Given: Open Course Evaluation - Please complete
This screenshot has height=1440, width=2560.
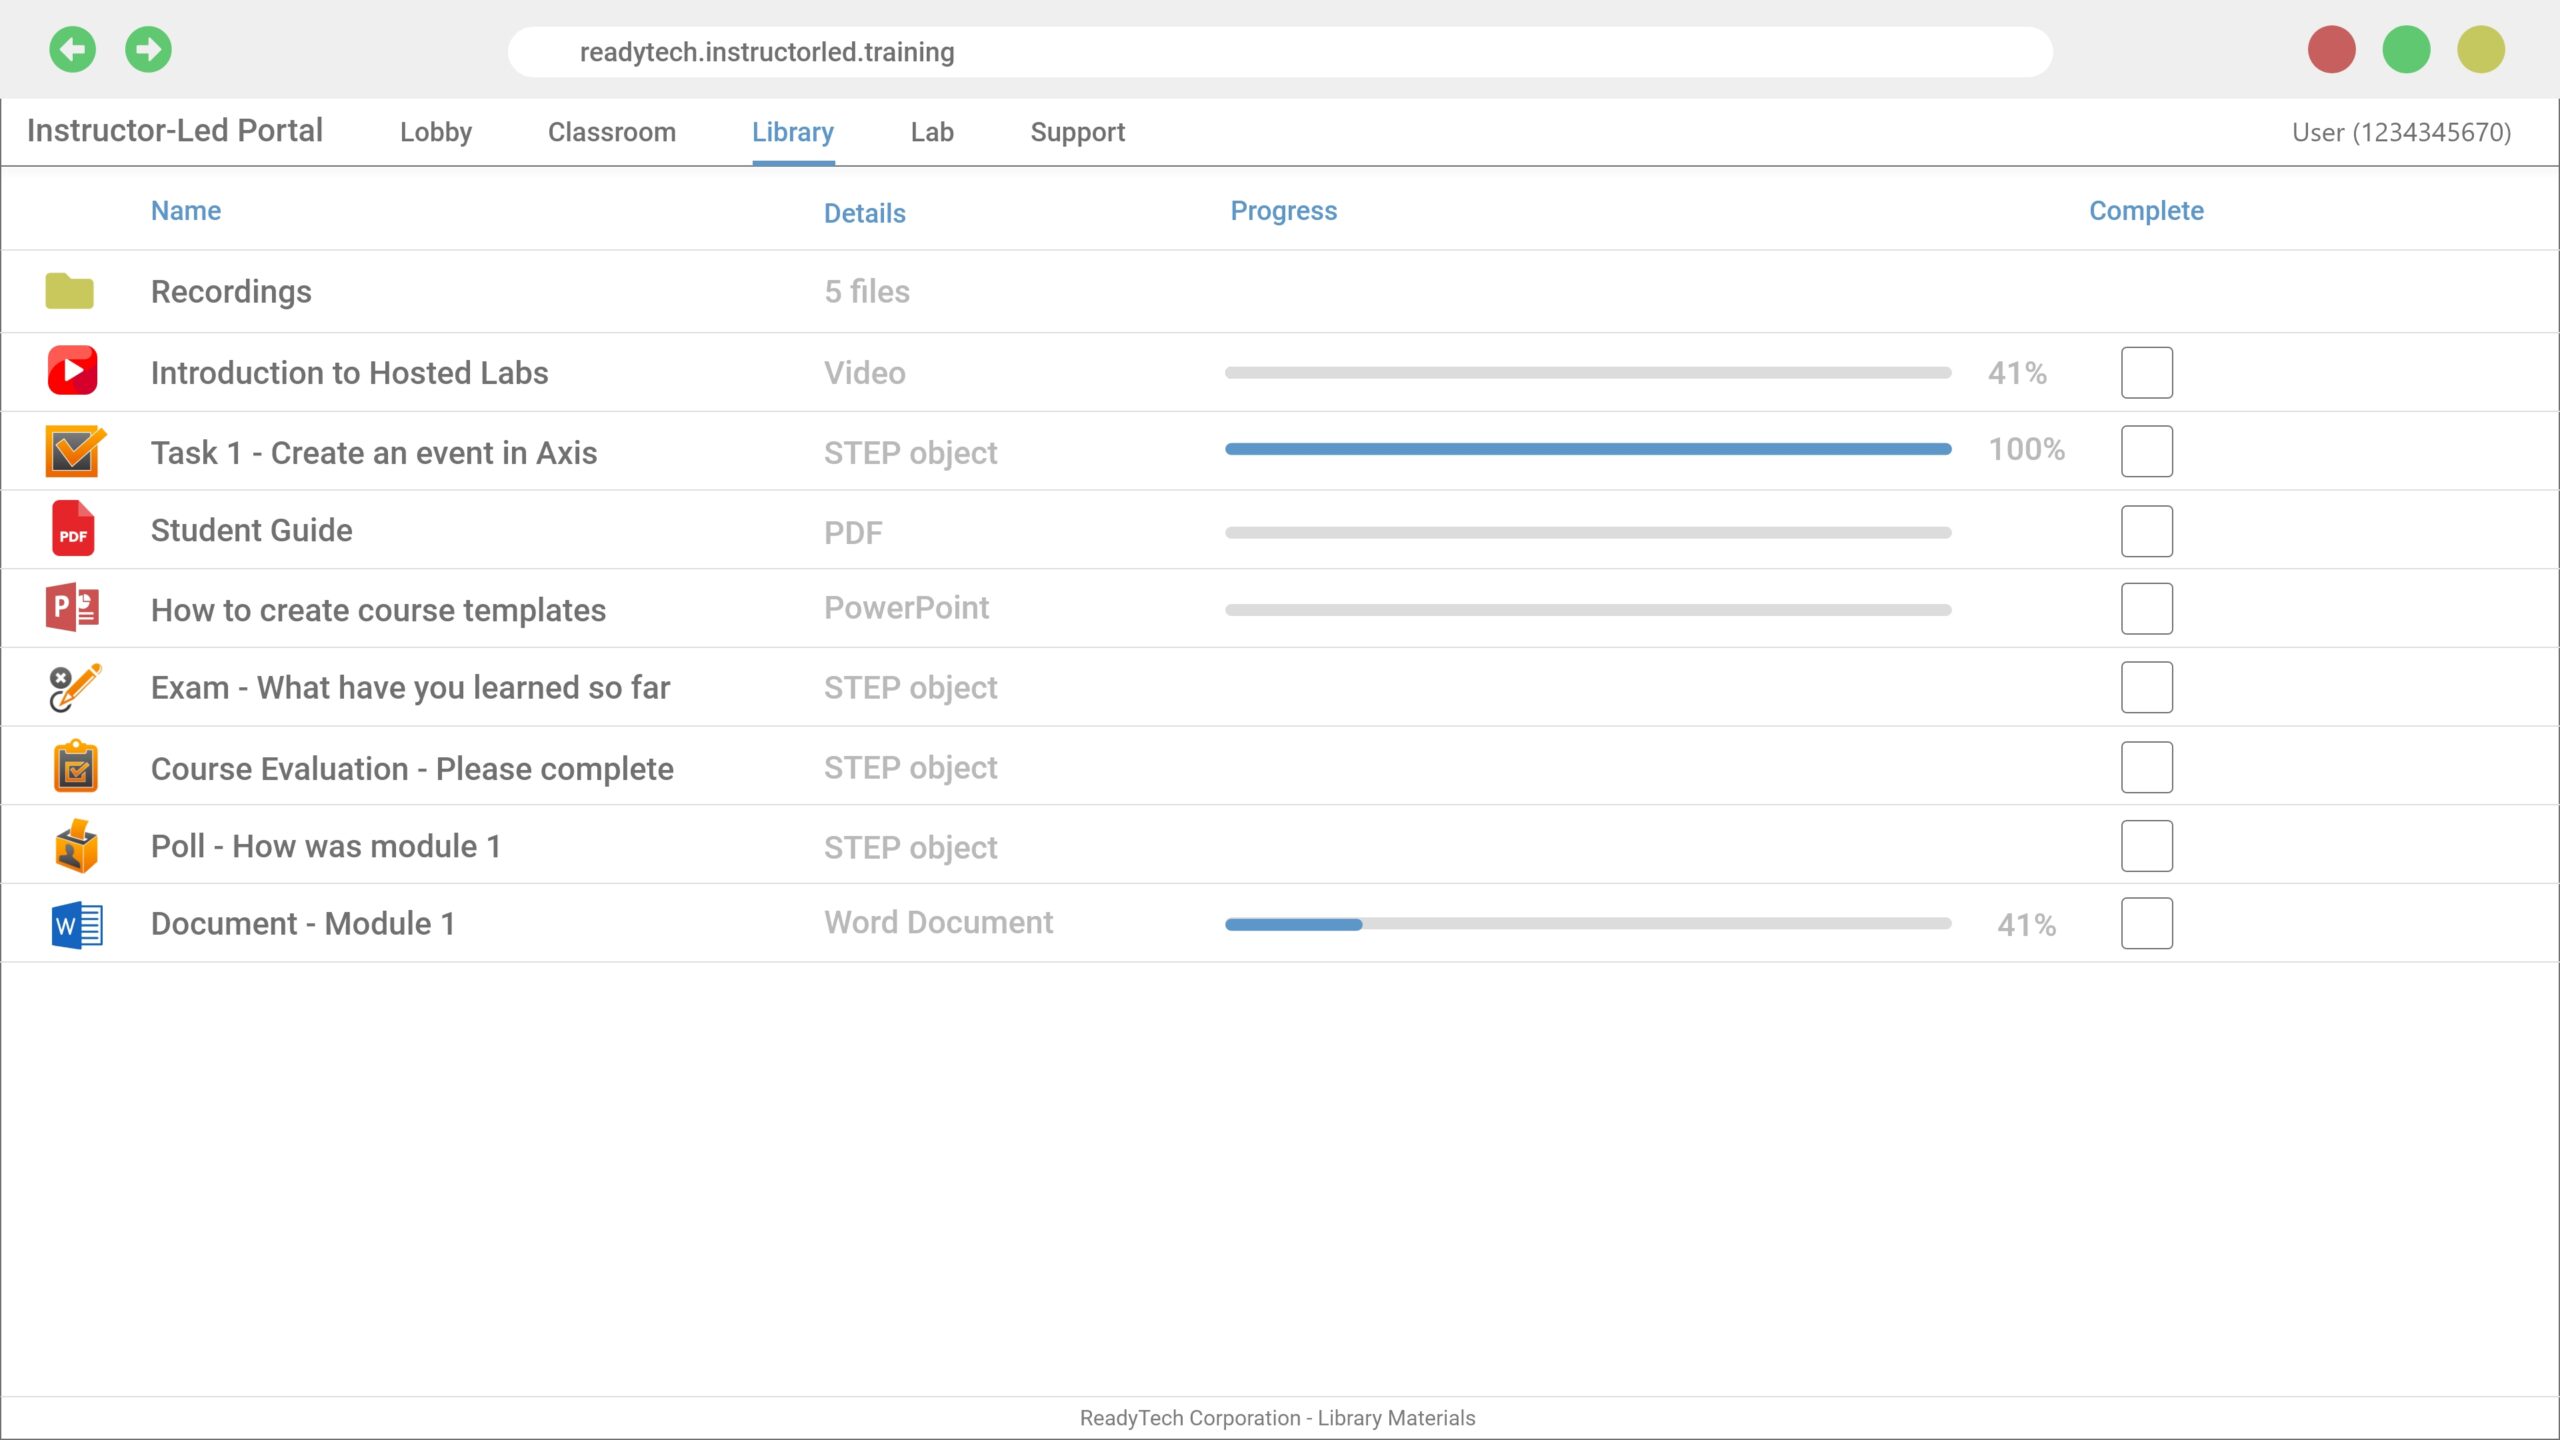Looking at the screenshot, I should pyautogui.click(x=411, y=768).
